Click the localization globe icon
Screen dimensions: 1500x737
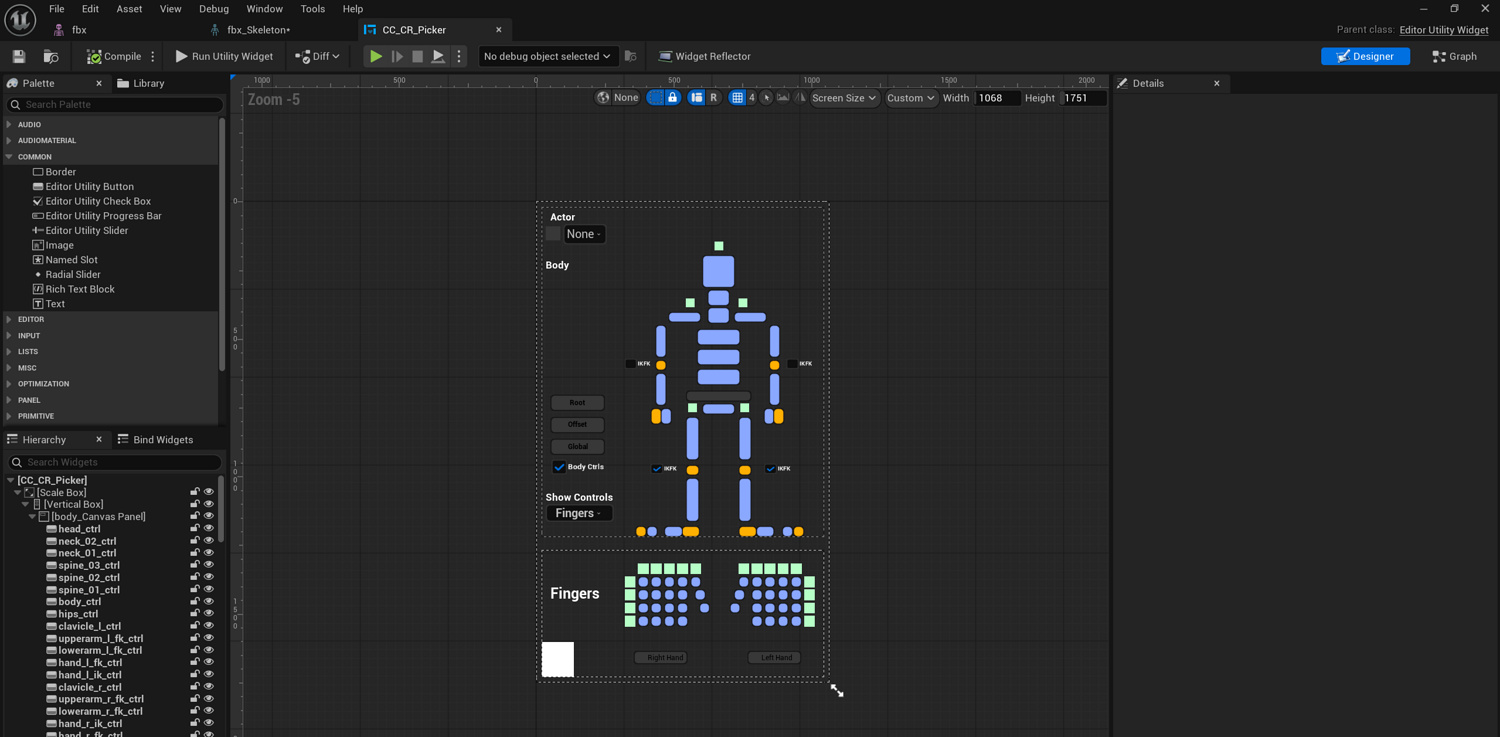pos(603,98)
